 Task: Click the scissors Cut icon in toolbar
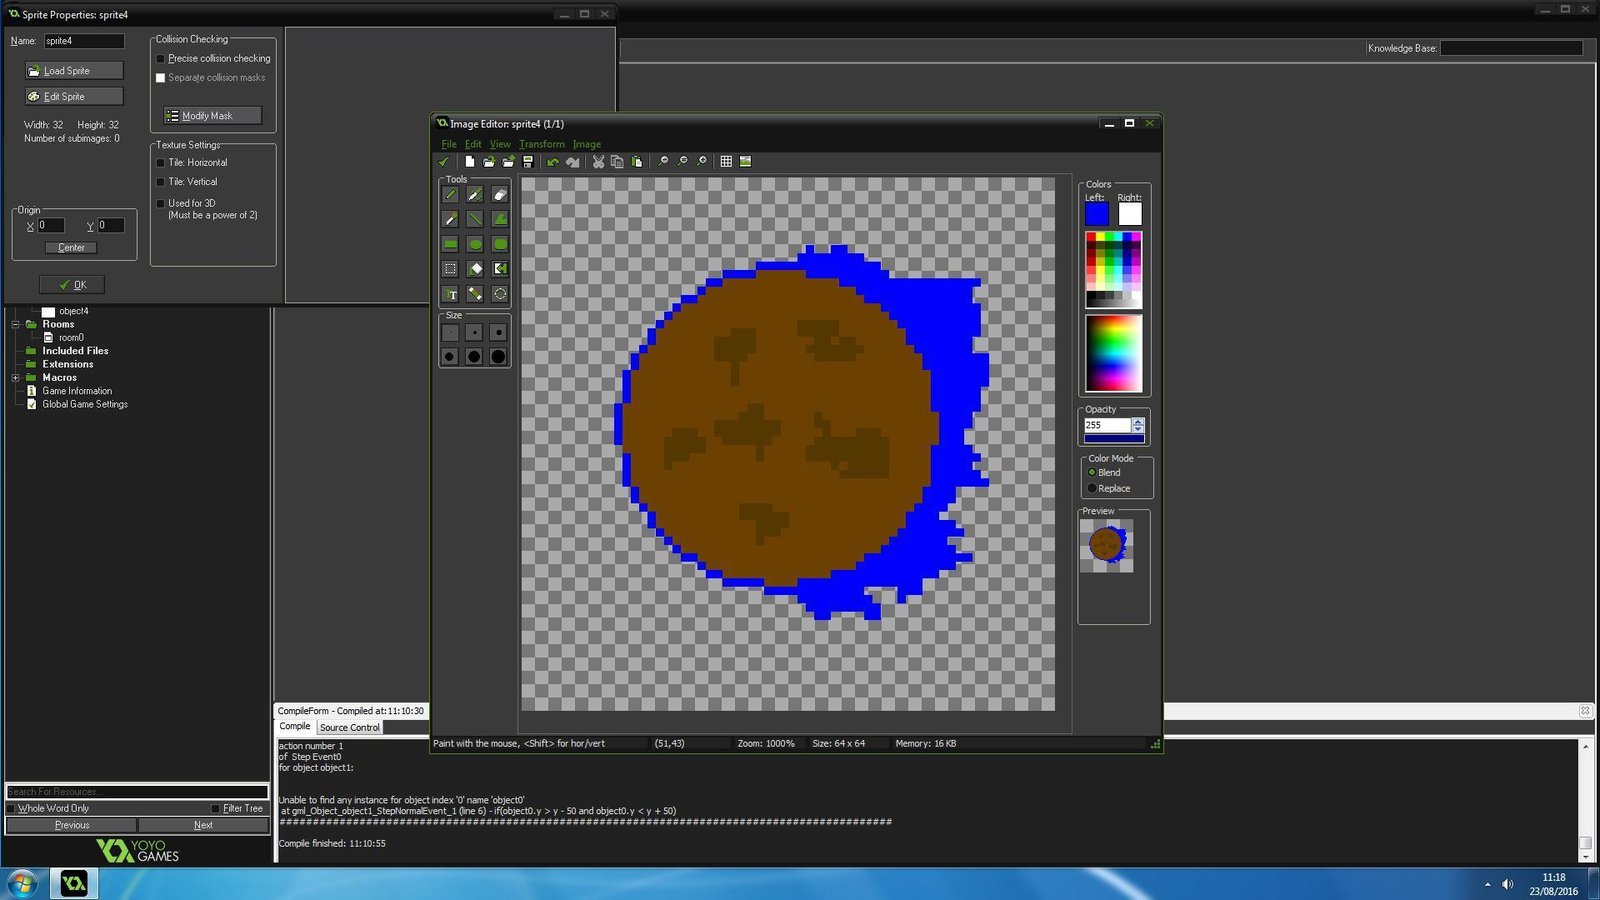(x=598, y=162)
